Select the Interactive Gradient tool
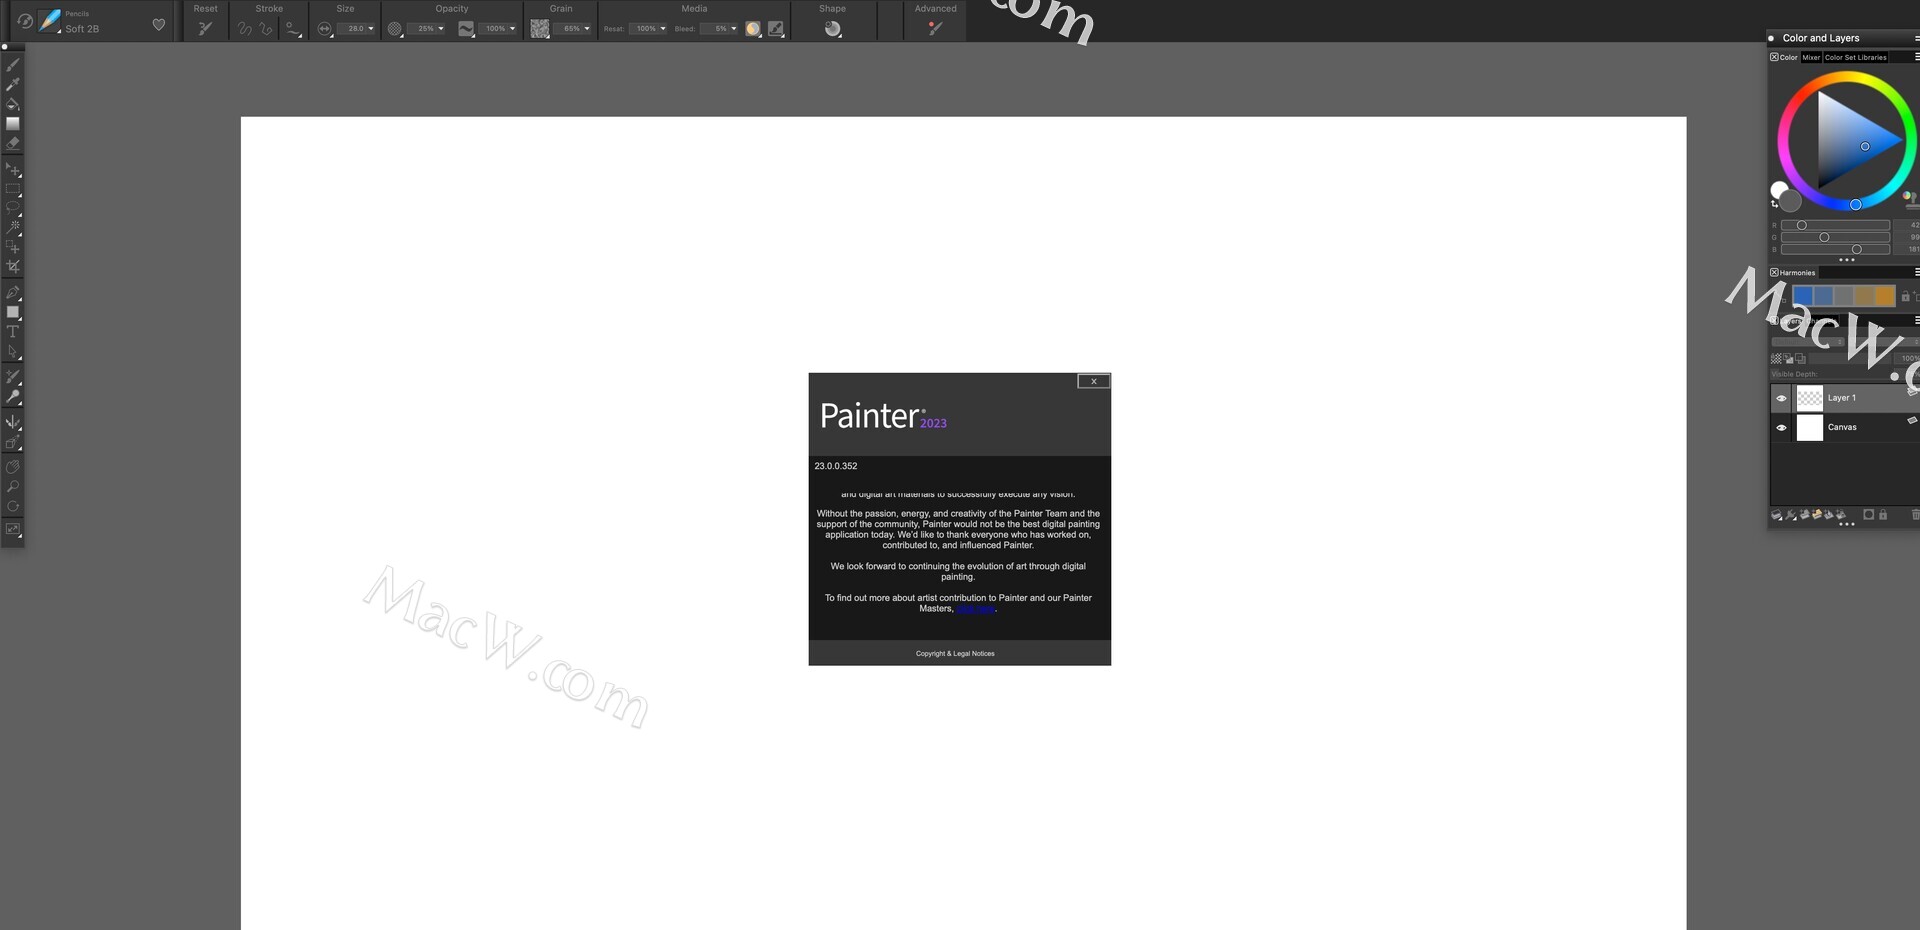 (13, 124)
